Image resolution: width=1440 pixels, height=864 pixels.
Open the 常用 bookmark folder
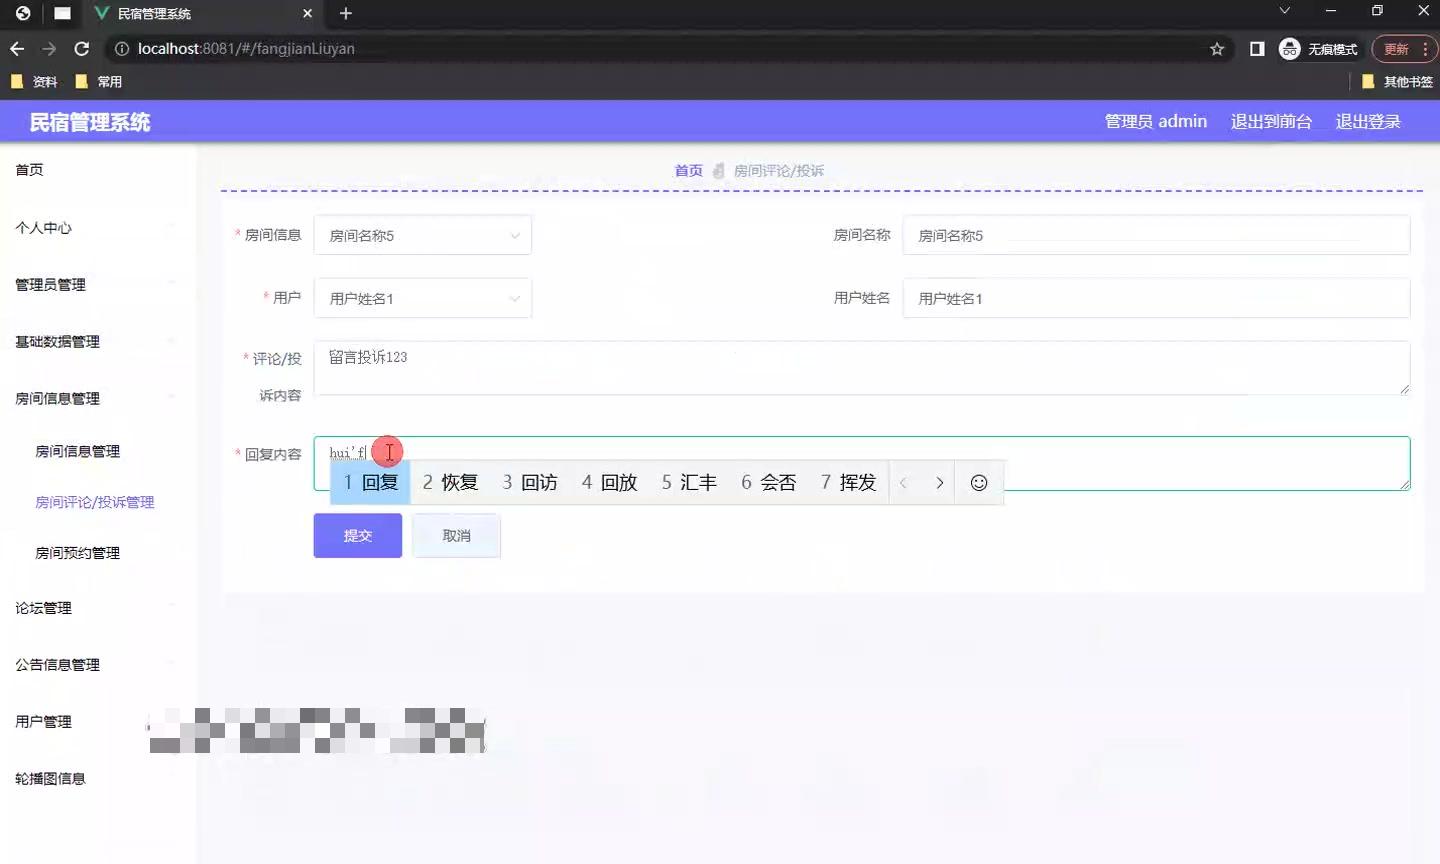(99, 82)
